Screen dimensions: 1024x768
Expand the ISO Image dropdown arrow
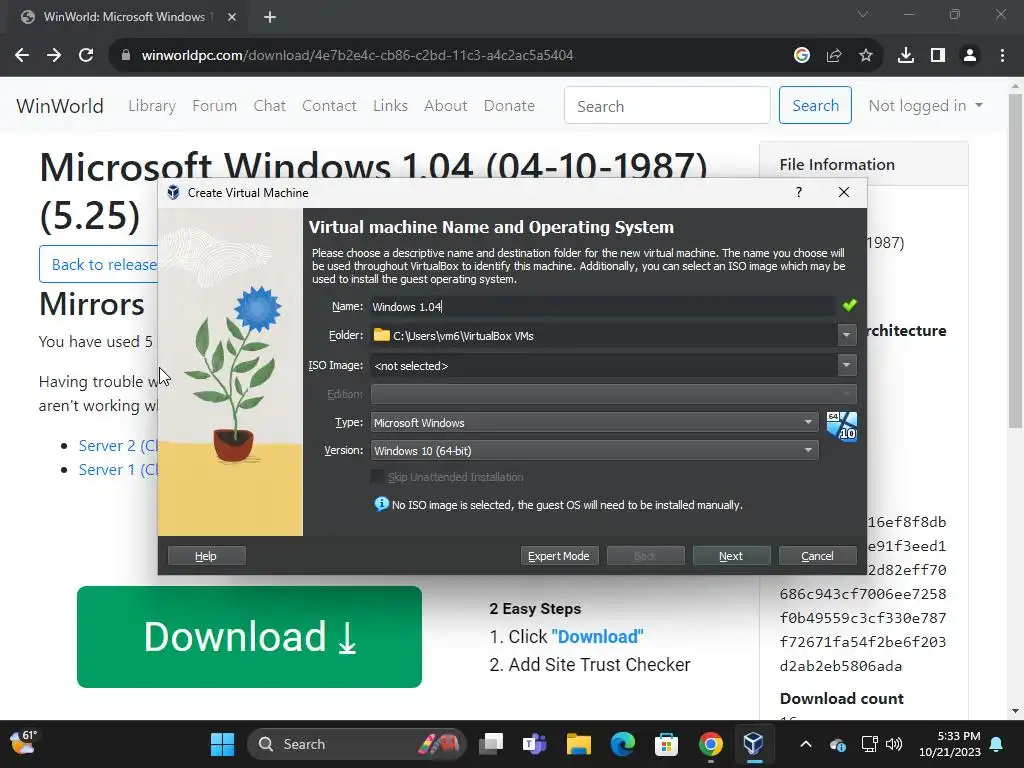pyautogui.click(x=846, y=365)
